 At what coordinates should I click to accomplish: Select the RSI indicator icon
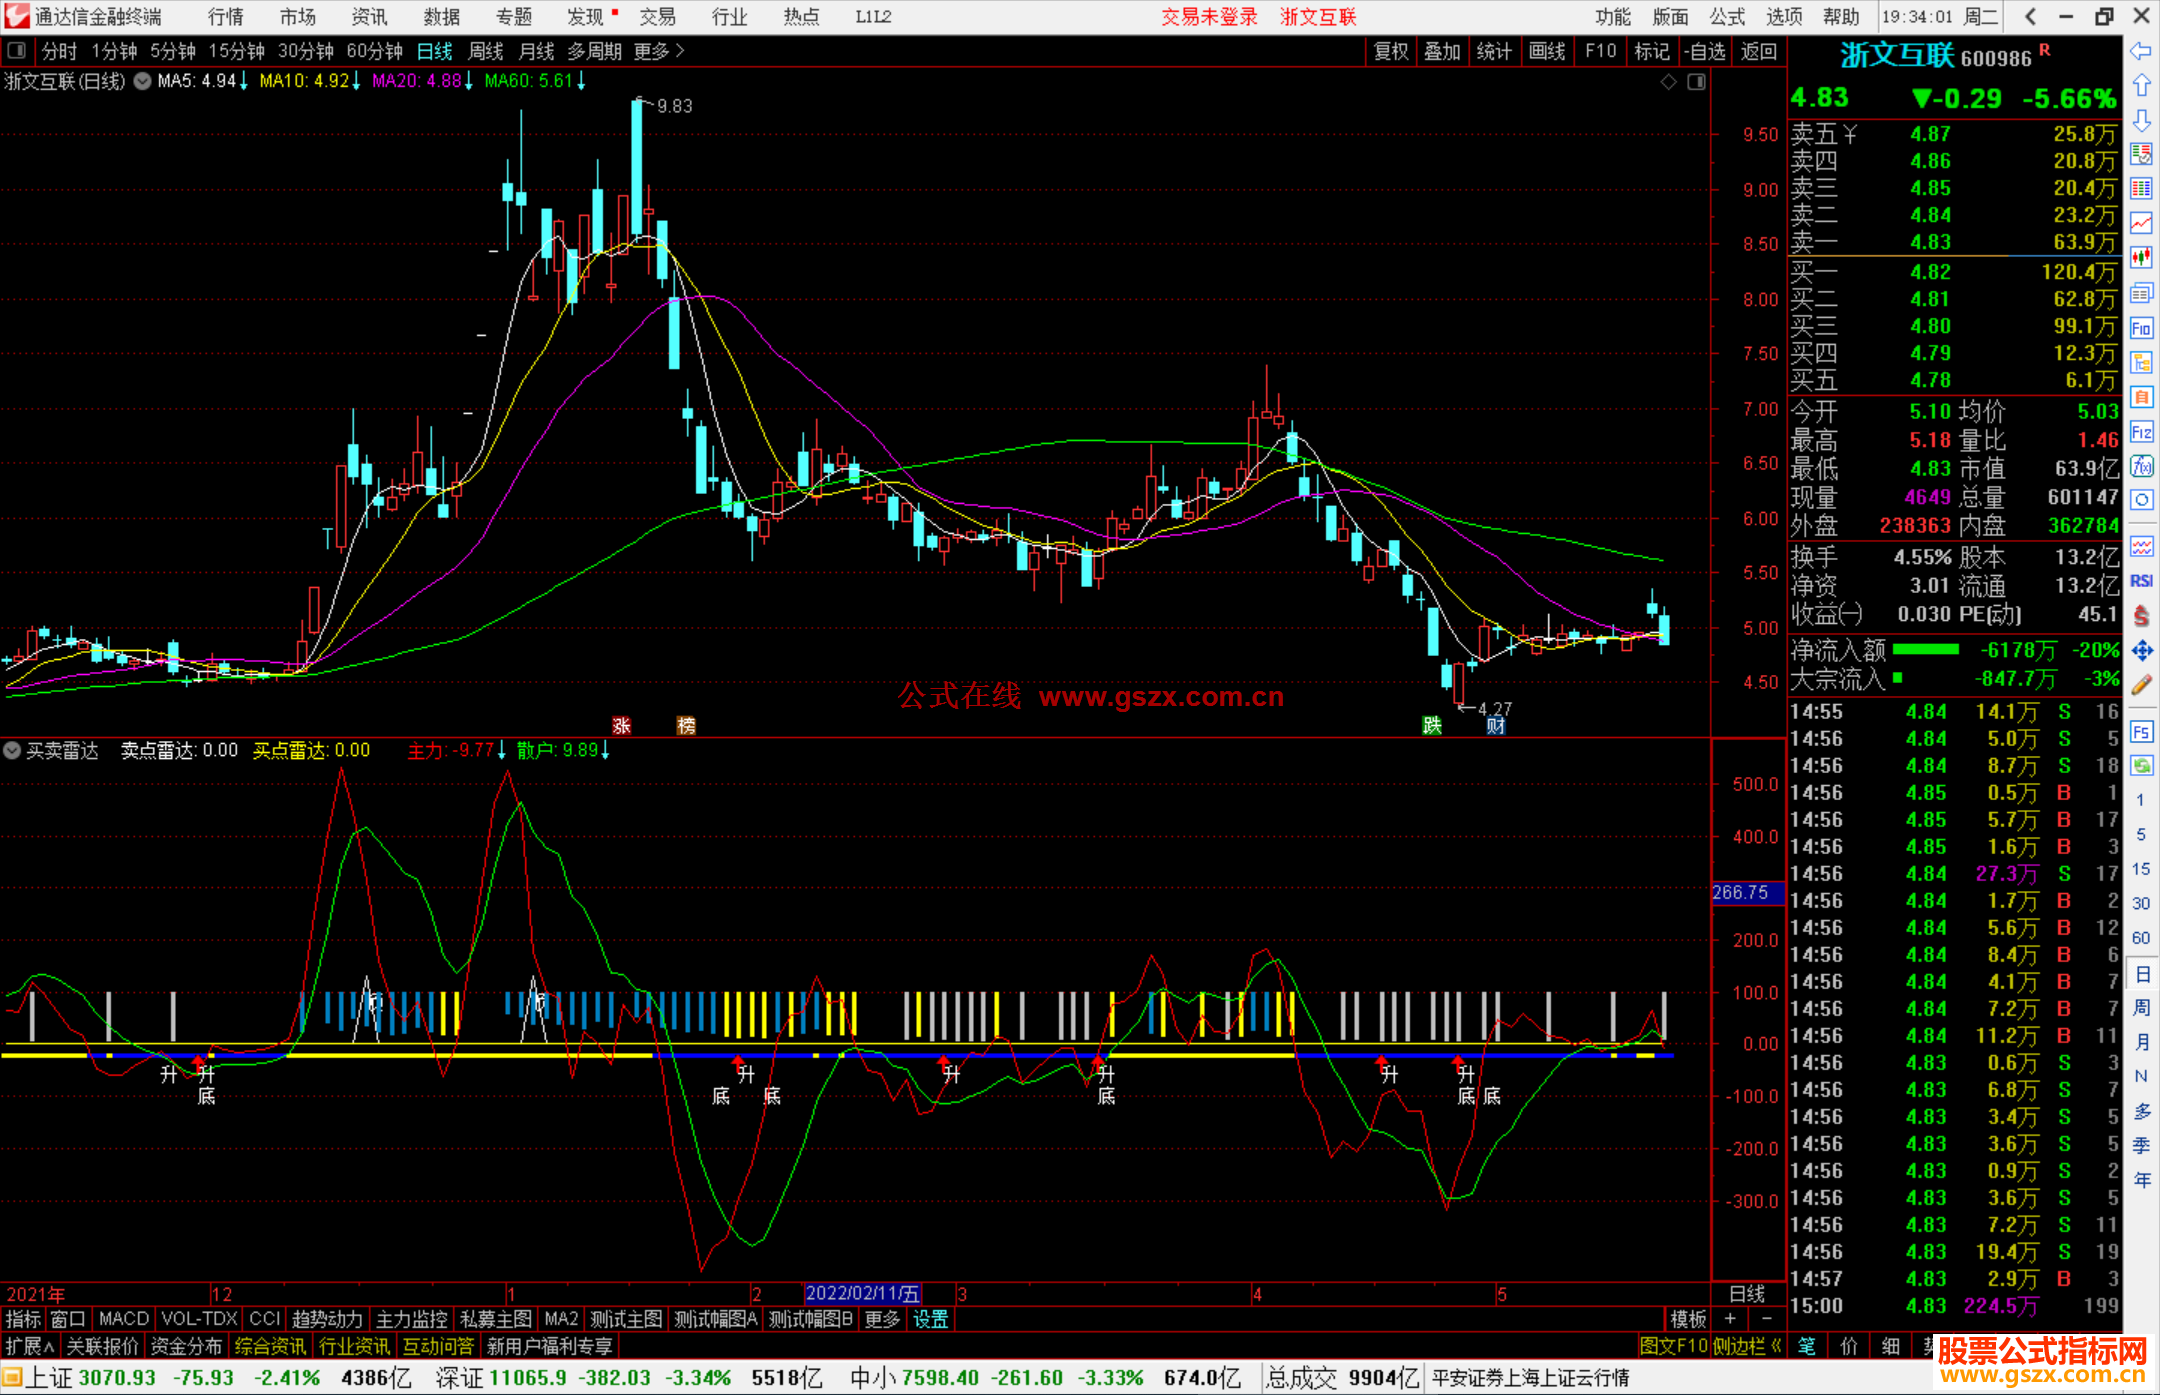(x=2141, y=581)
